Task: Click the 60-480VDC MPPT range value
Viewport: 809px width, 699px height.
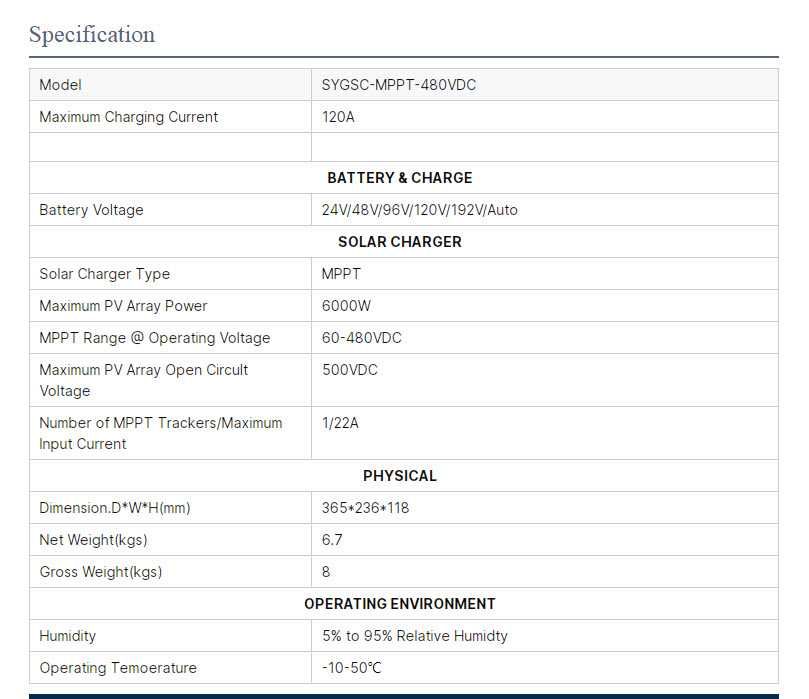Action: coord(361,338)
